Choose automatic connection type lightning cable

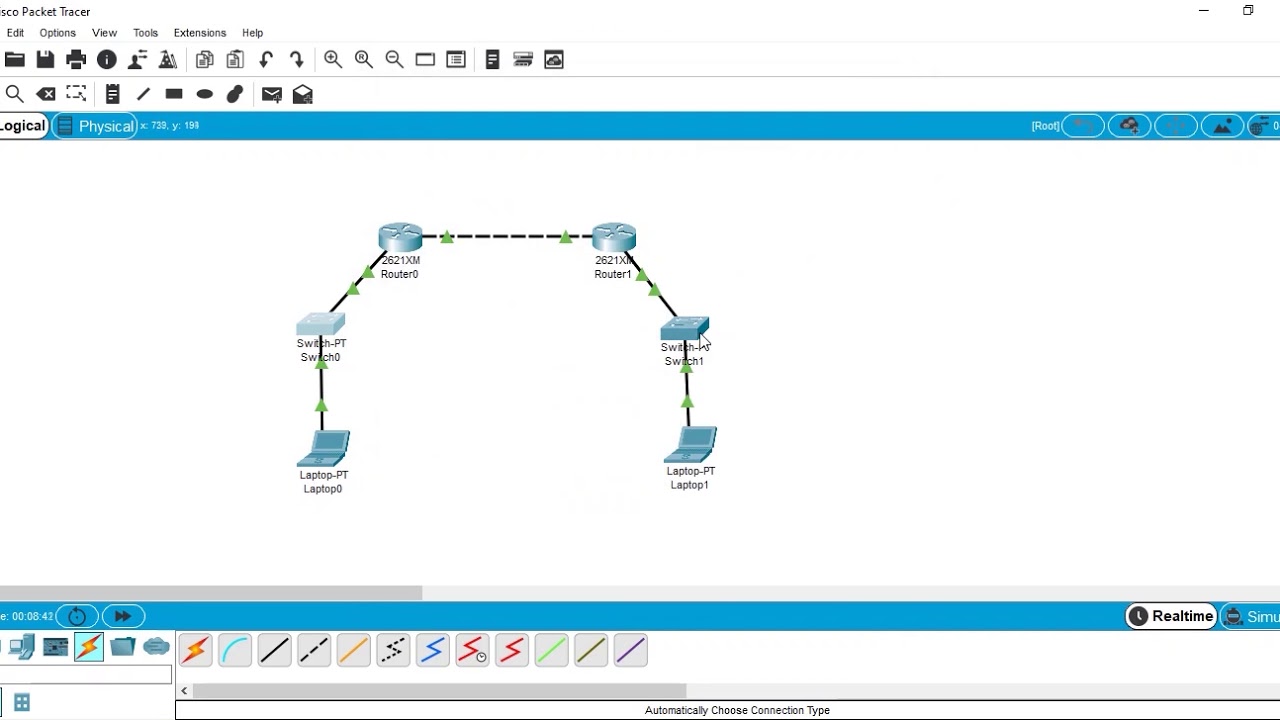tap(195, 650)
